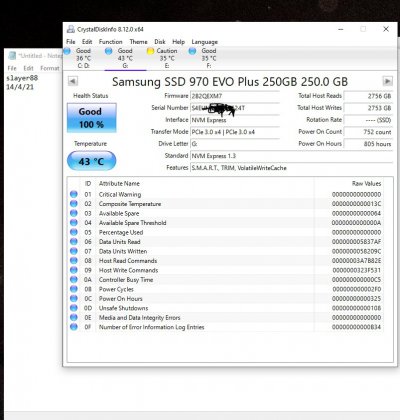Select the Controller Busy Time attribute name

126,280
